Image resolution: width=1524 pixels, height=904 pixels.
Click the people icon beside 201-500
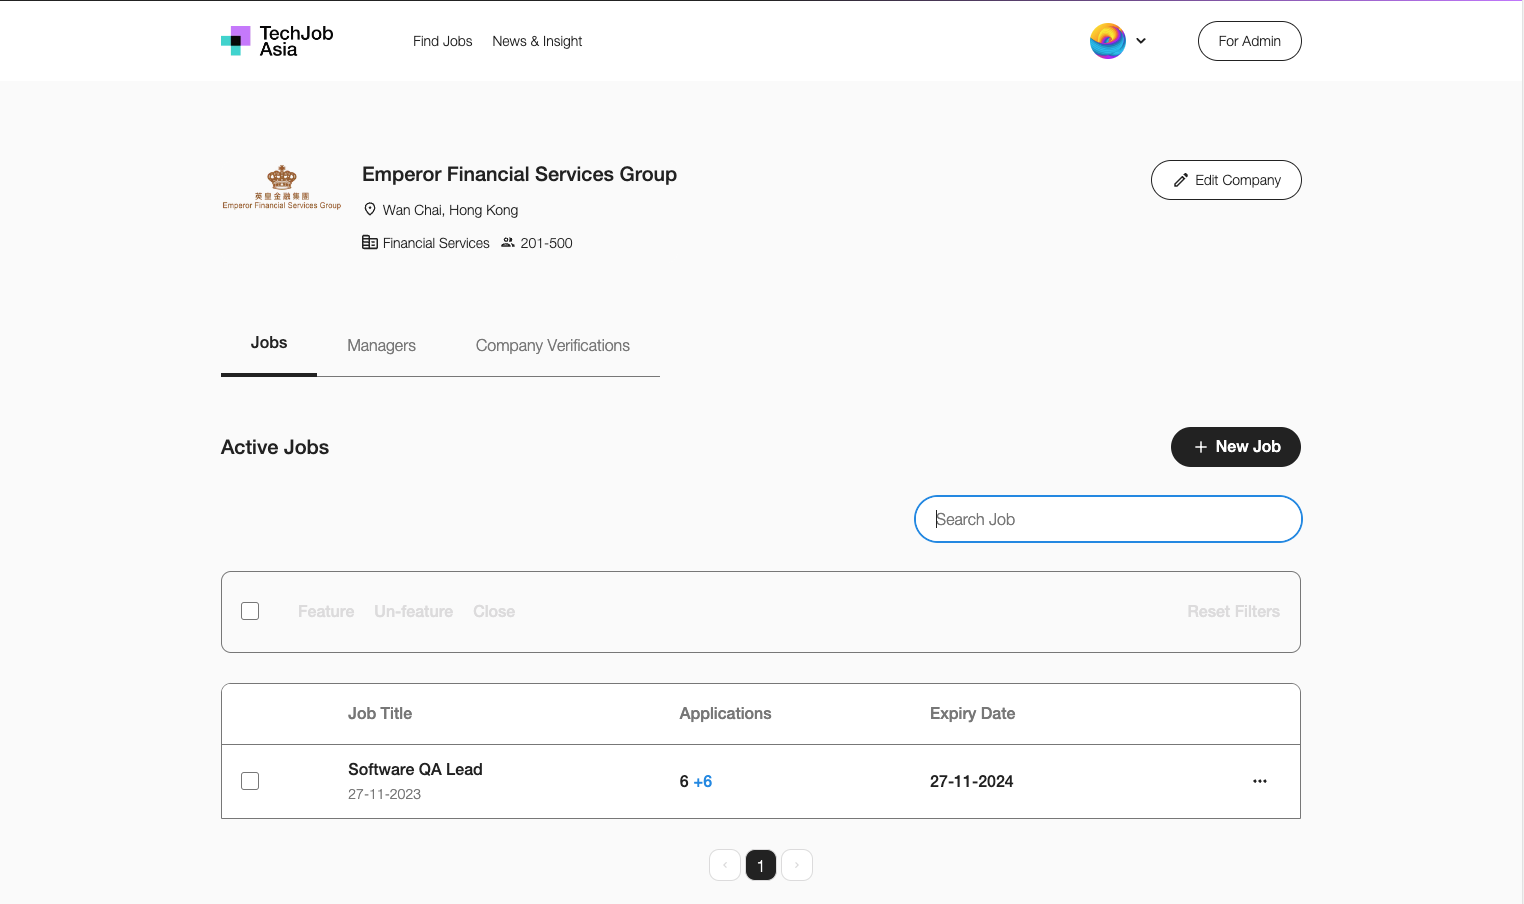point(508,242)
